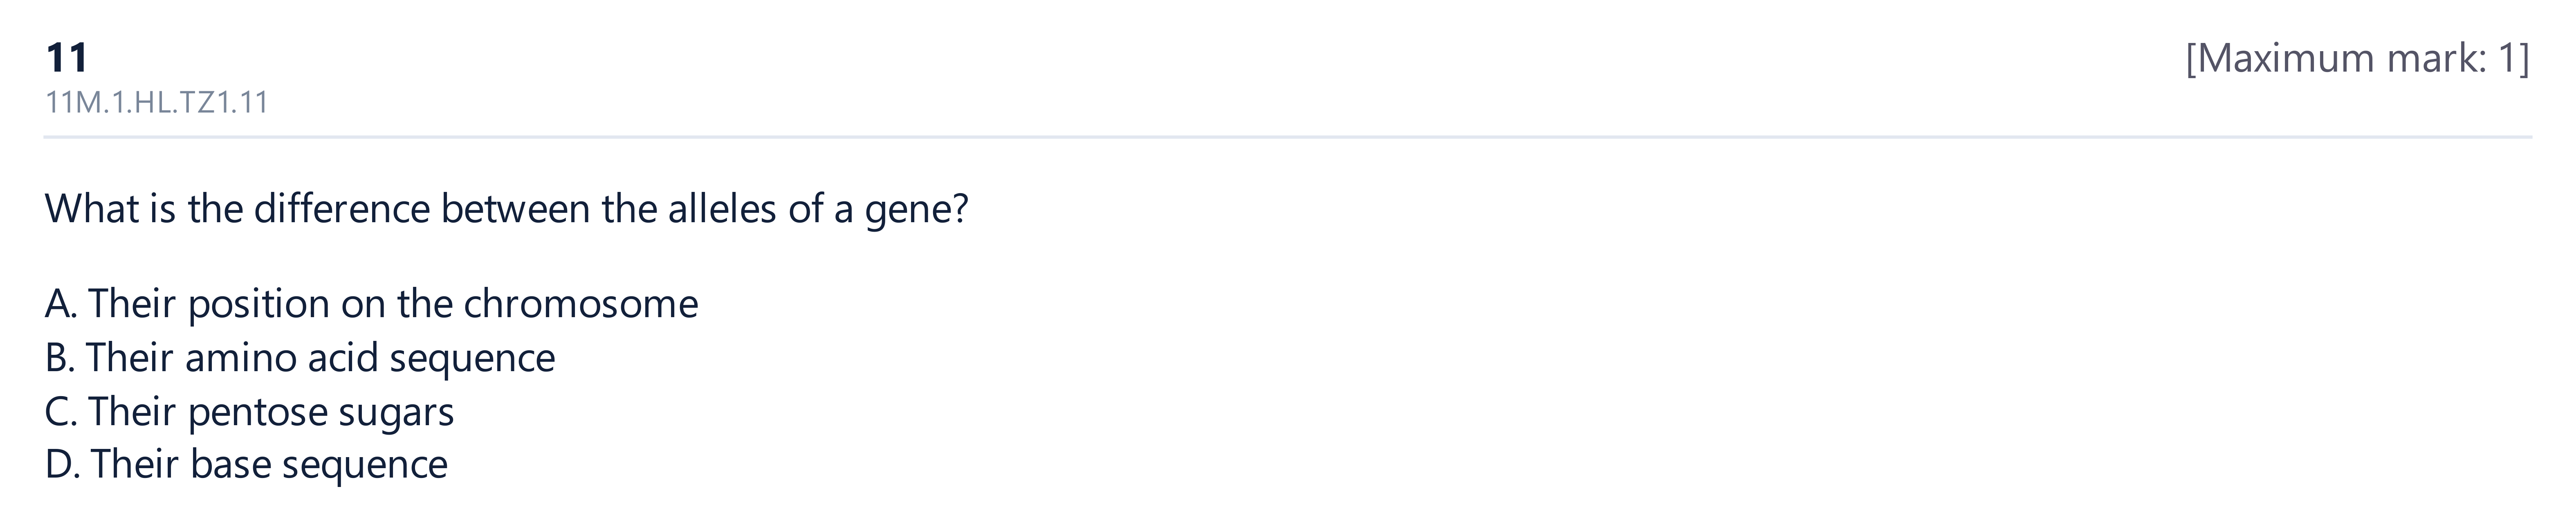Click the word difference in the question
This screenshot has height=532, width=2576.
pyautogui.click(x=341, y=209)
